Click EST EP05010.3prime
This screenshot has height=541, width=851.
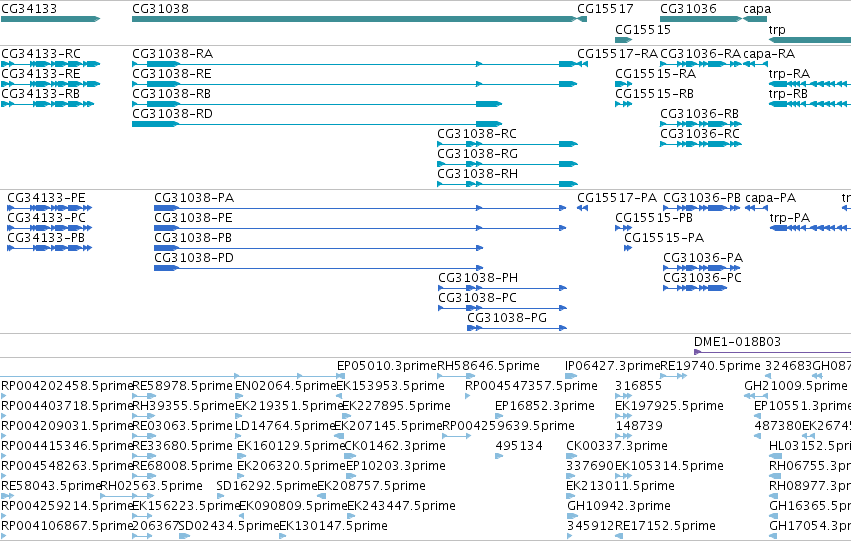(387, 366)
